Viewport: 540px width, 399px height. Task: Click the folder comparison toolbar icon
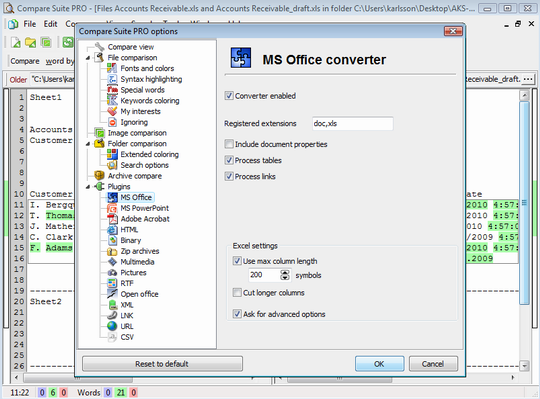30,42
